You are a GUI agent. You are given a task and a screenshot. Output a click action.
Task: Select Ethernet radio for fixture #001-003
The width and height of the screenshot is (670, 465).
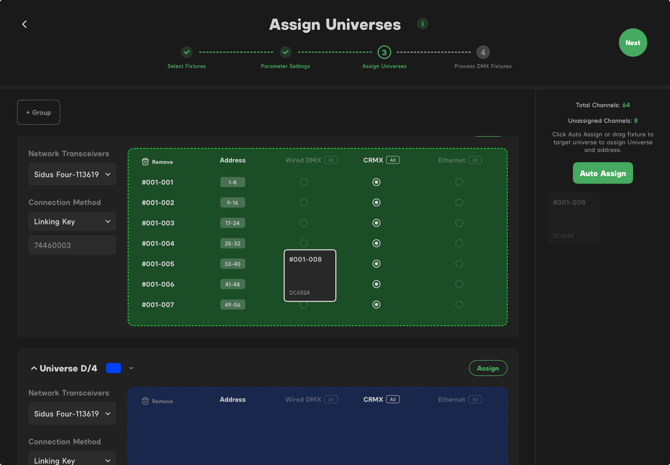[x=459, y=223]
